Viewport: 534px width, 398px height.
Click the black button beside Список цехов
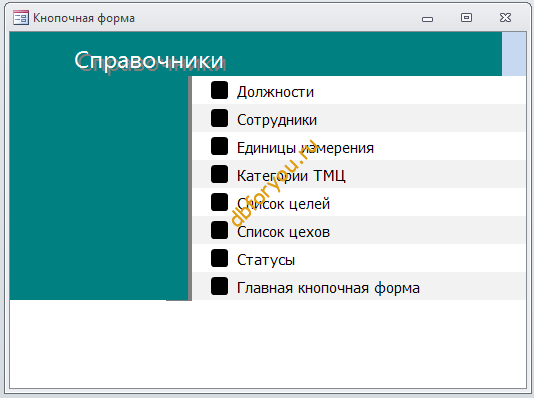[x=219, y=230]
